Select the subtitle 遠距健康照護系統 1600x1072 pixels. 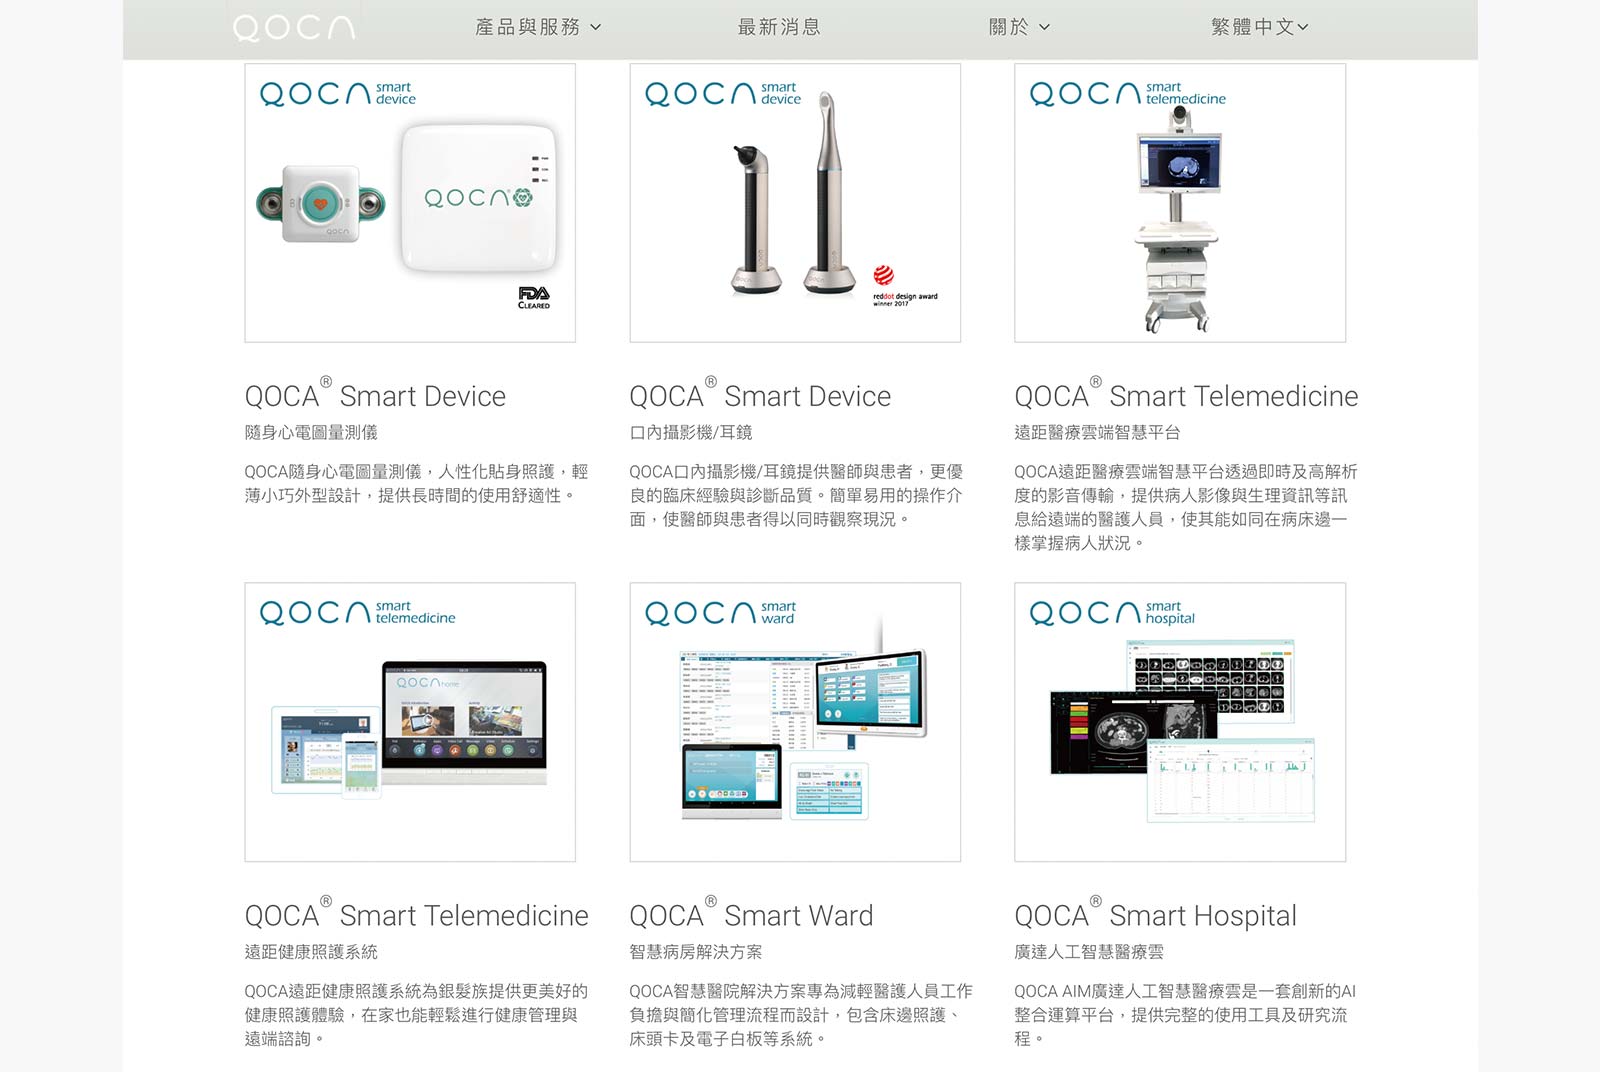click(x=311, y=952)
